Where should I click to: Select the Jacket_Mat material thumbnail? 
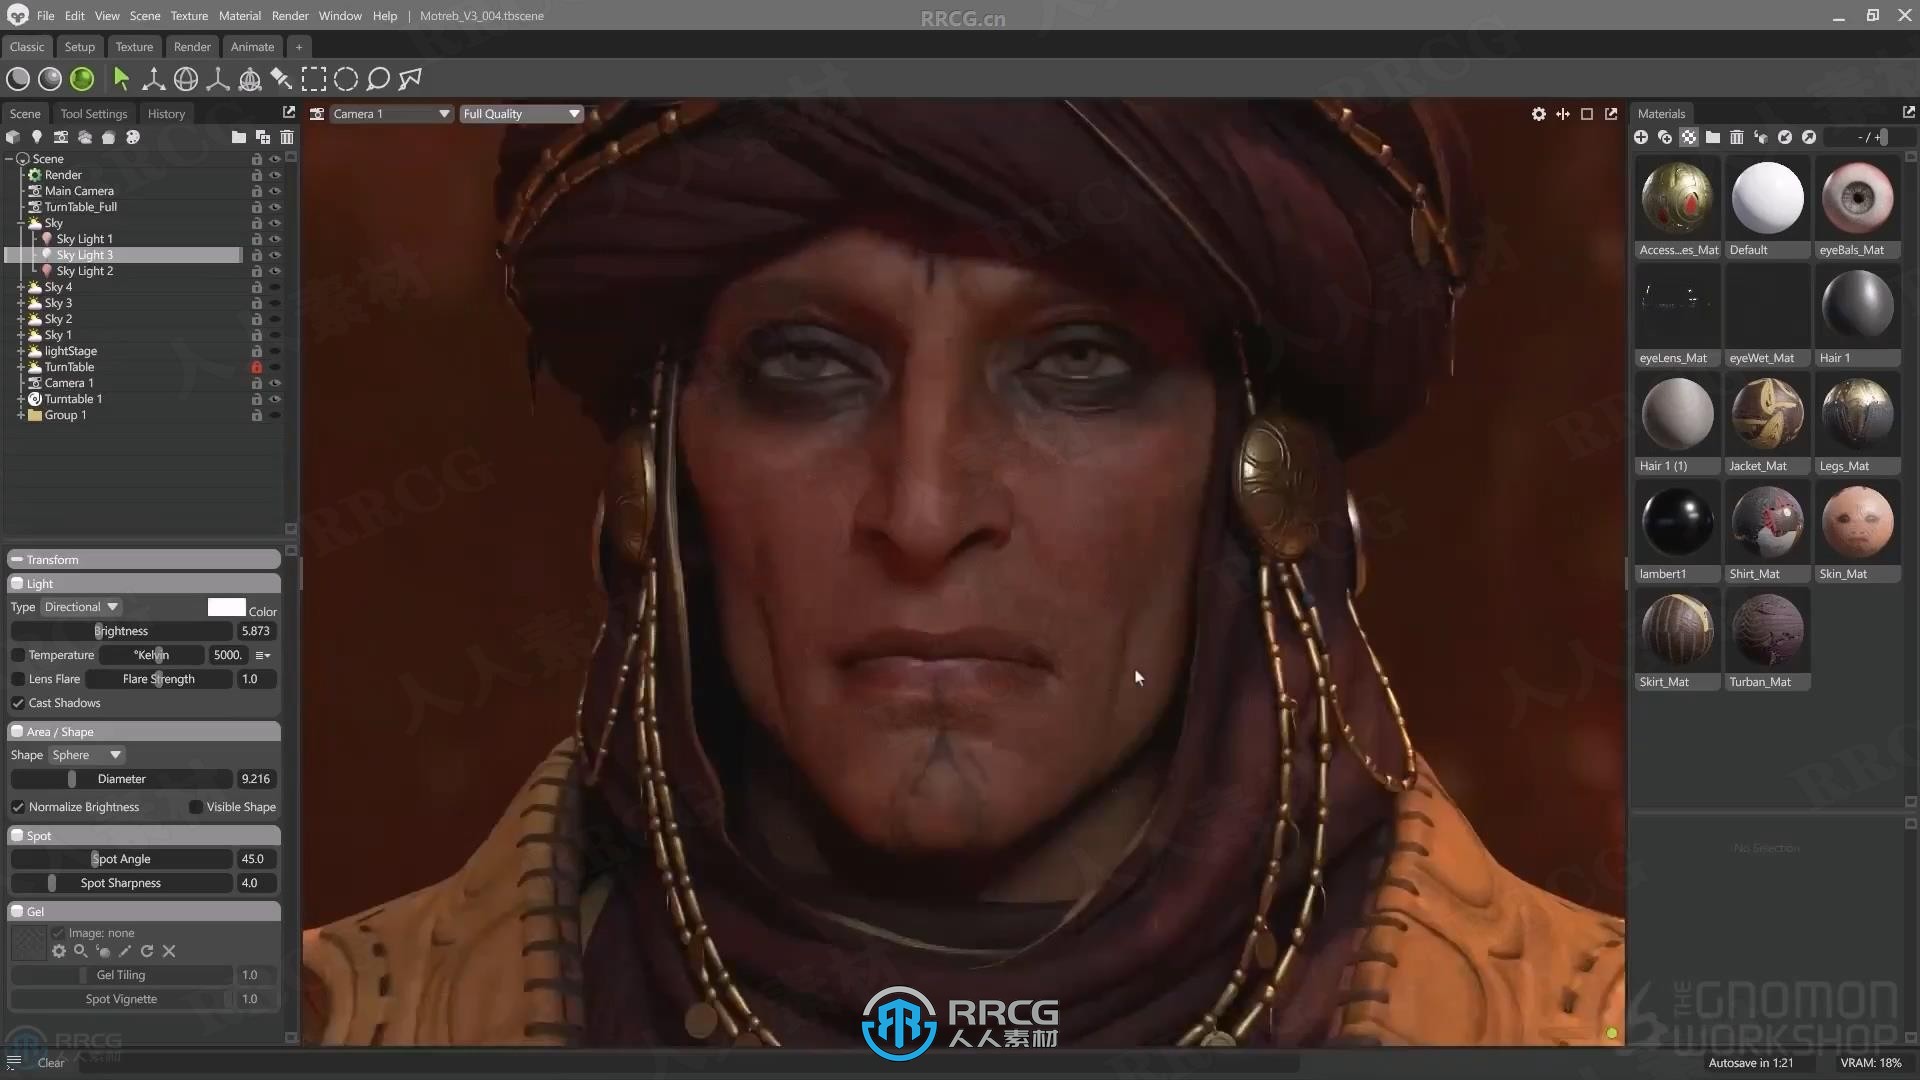(1767, 423)
